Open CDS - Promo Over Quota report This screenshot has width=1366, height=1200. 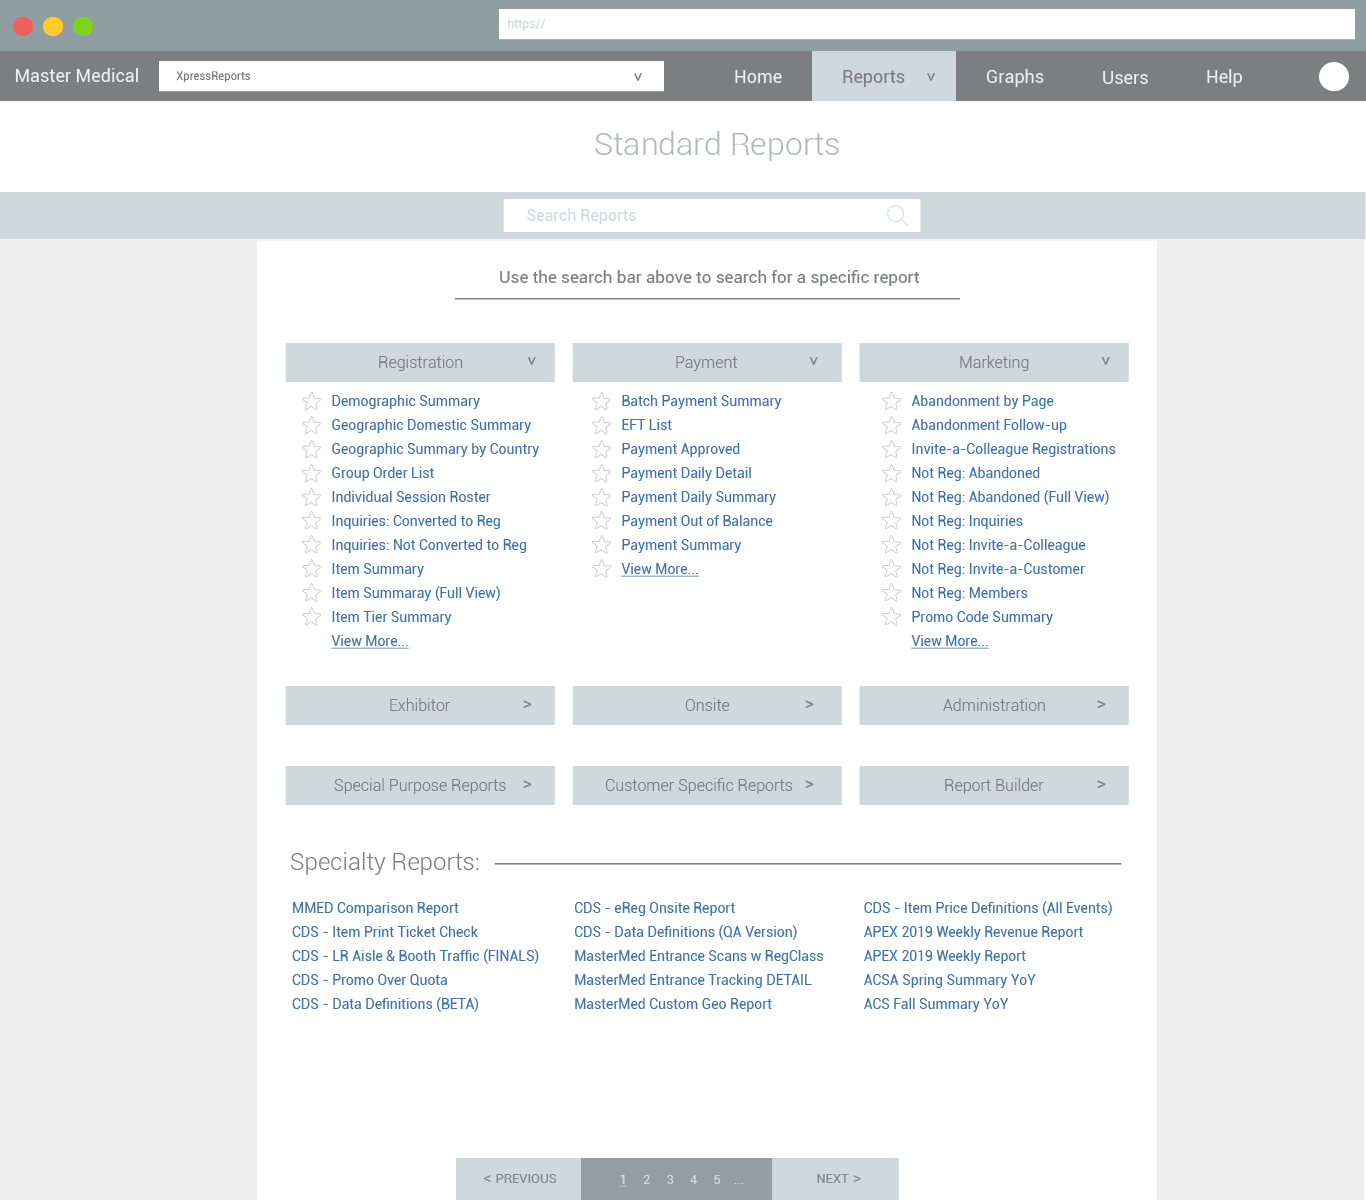(x=370, y=980)
